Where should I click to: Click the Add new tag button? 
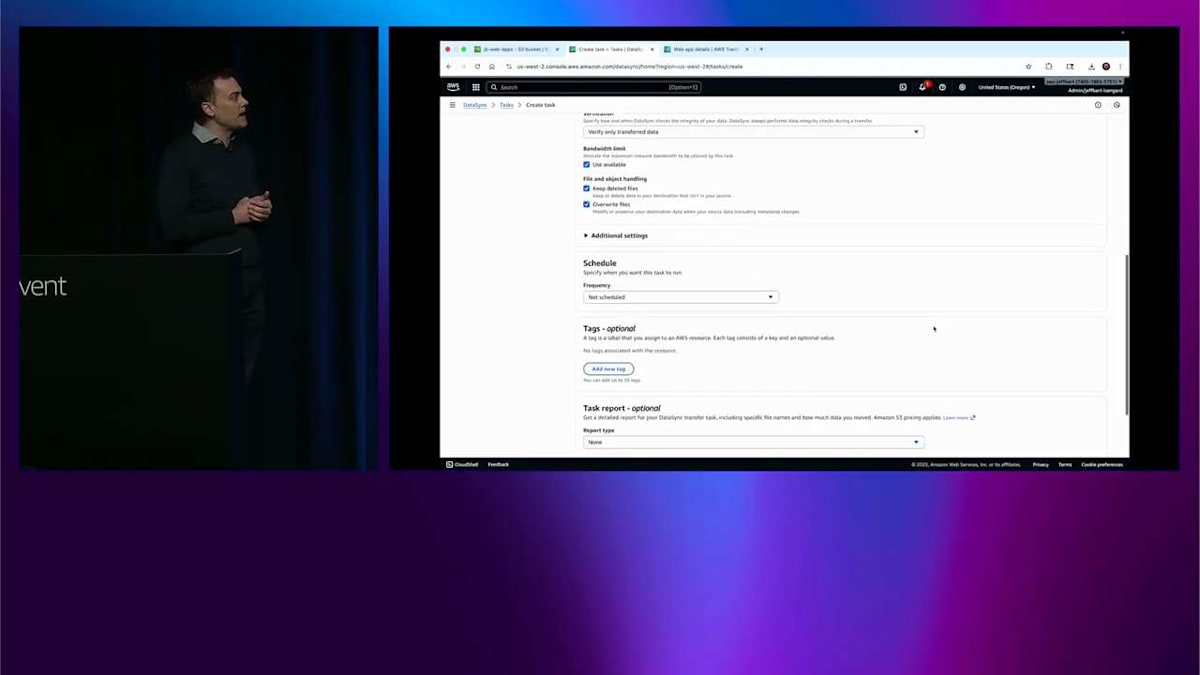pos(608,369)
